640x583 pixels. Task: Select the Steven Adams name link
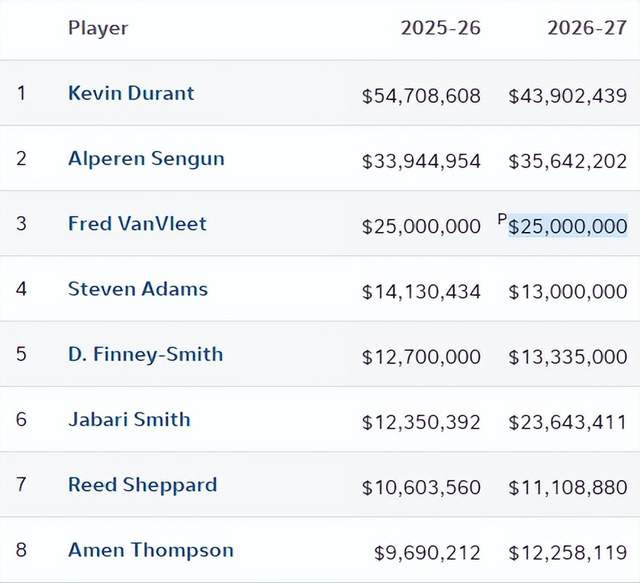(x=138, y=290)
